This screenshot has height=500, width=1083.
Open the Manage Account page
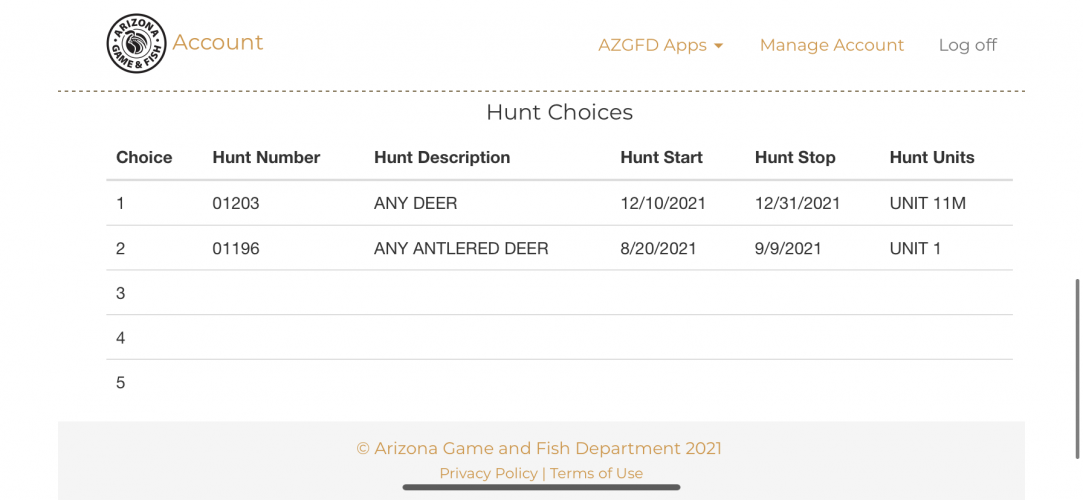tap(832, 45)
